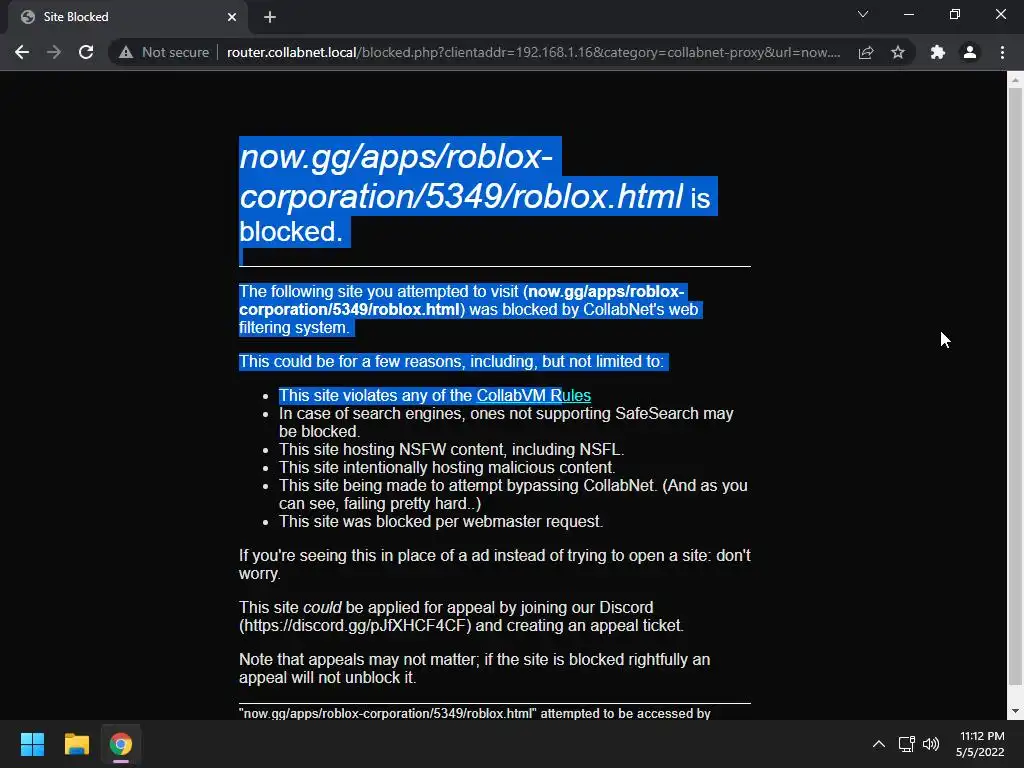This screenshot has height=768, width=1024.
Task: Restore down the Chrome window
Action: coord(955,14)
